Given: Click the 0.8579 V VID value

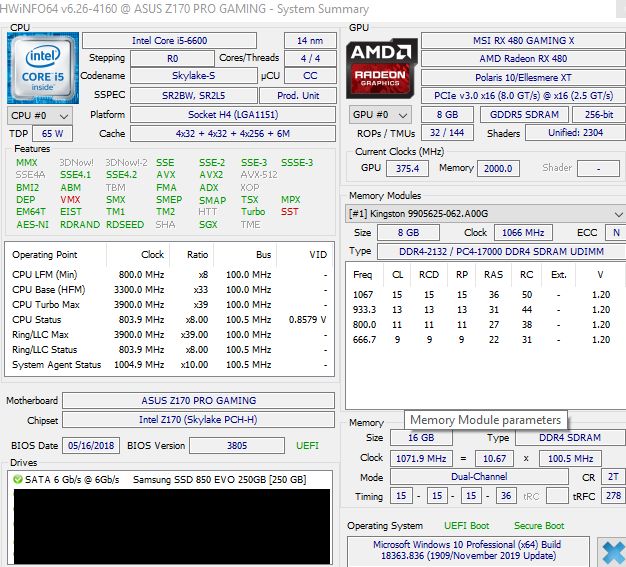Looking at the screenshot, I should (307, 320).
